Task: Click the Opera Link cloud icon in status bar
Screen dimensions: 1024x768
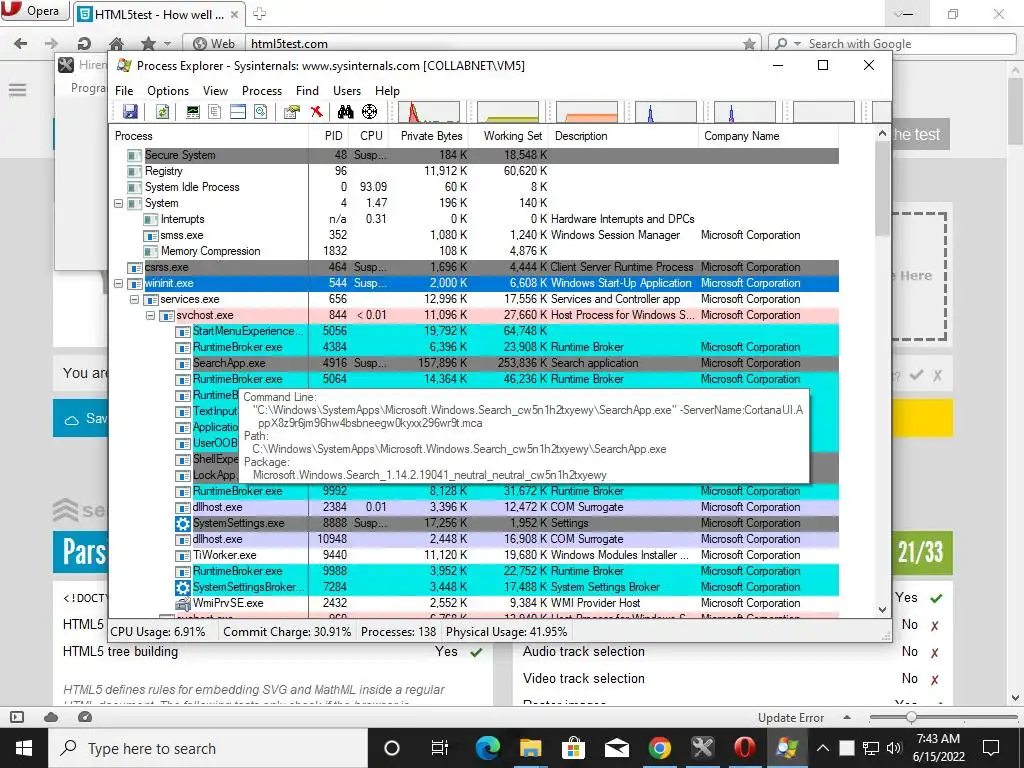Action: (x=51, y=717)
